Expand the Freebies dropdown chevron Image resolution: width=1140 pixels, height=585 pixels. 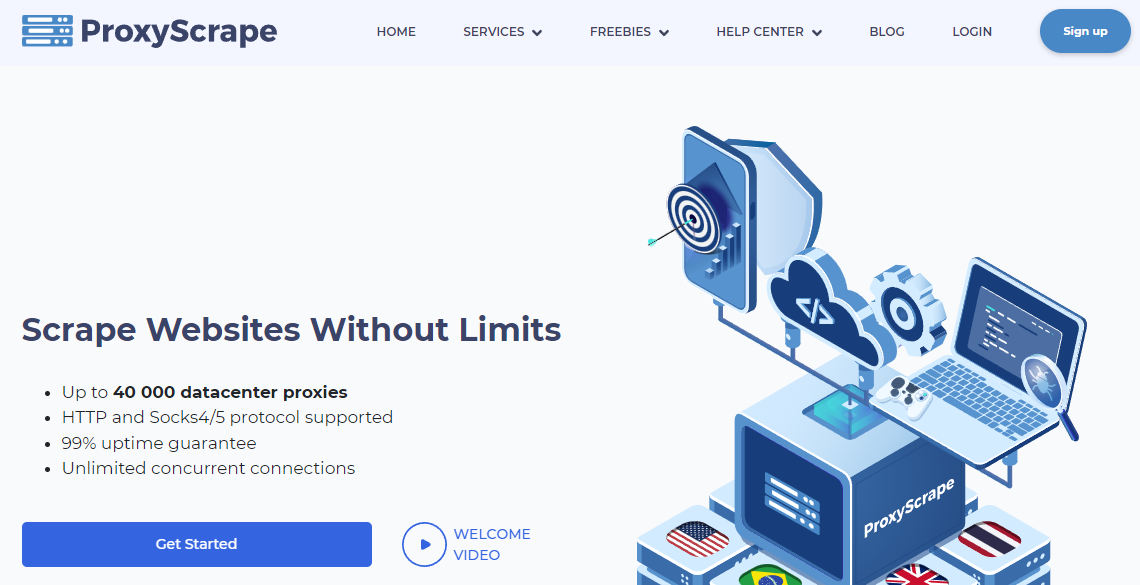point(664,33)
